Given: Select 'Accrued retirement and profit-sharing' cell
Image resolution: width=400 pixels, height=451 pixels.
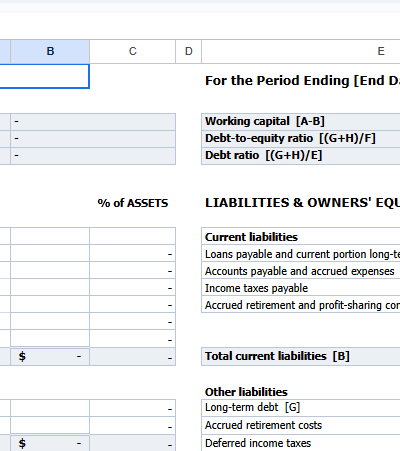Looking at the screenshot, I should coord(301,305).
